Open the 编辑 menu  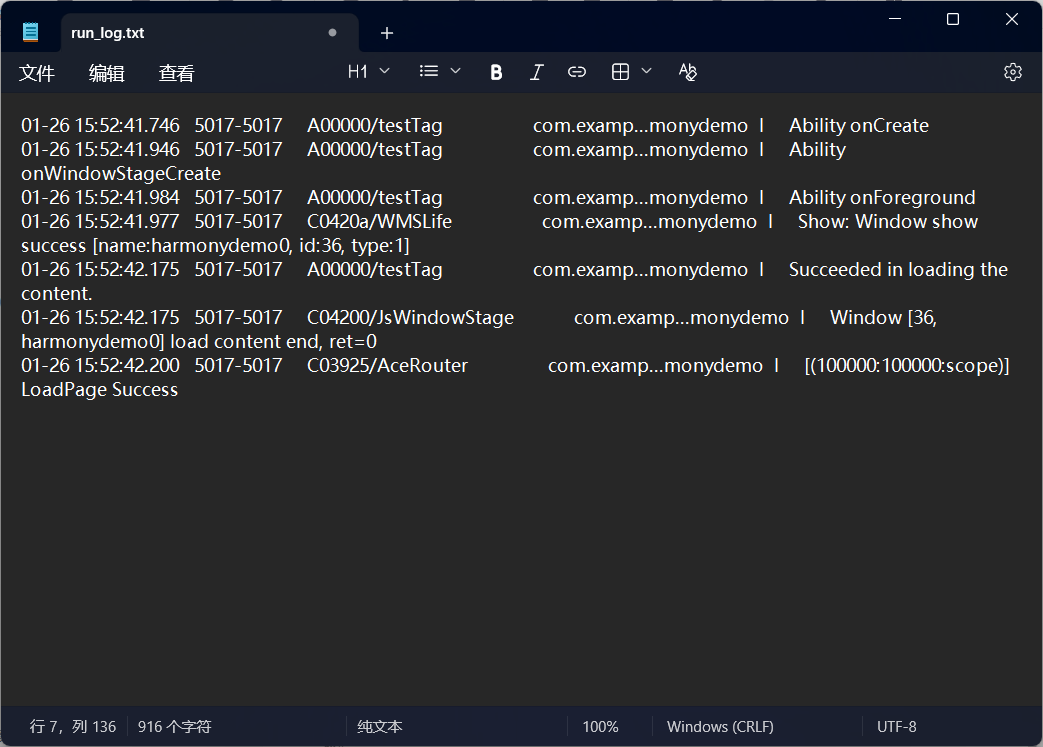click(x=106, y=73)
